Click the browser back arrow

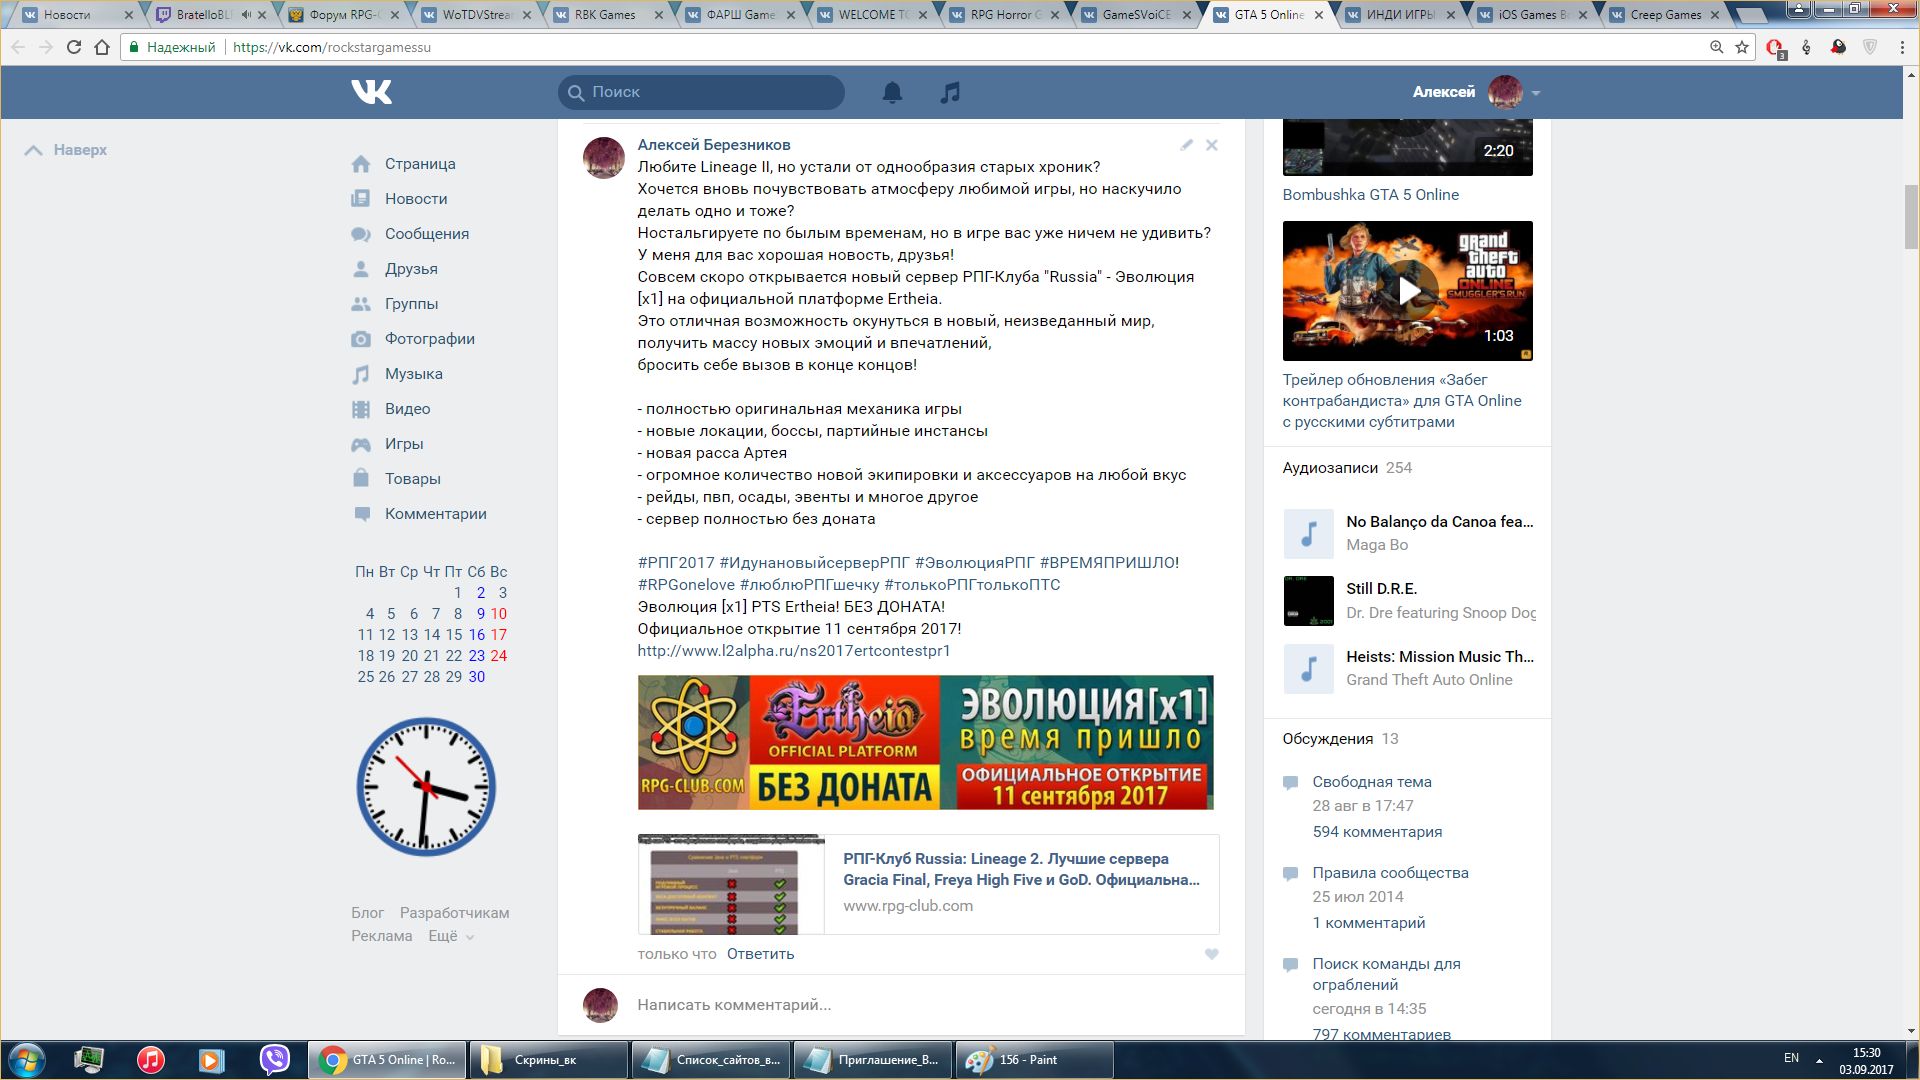(18, 47)
